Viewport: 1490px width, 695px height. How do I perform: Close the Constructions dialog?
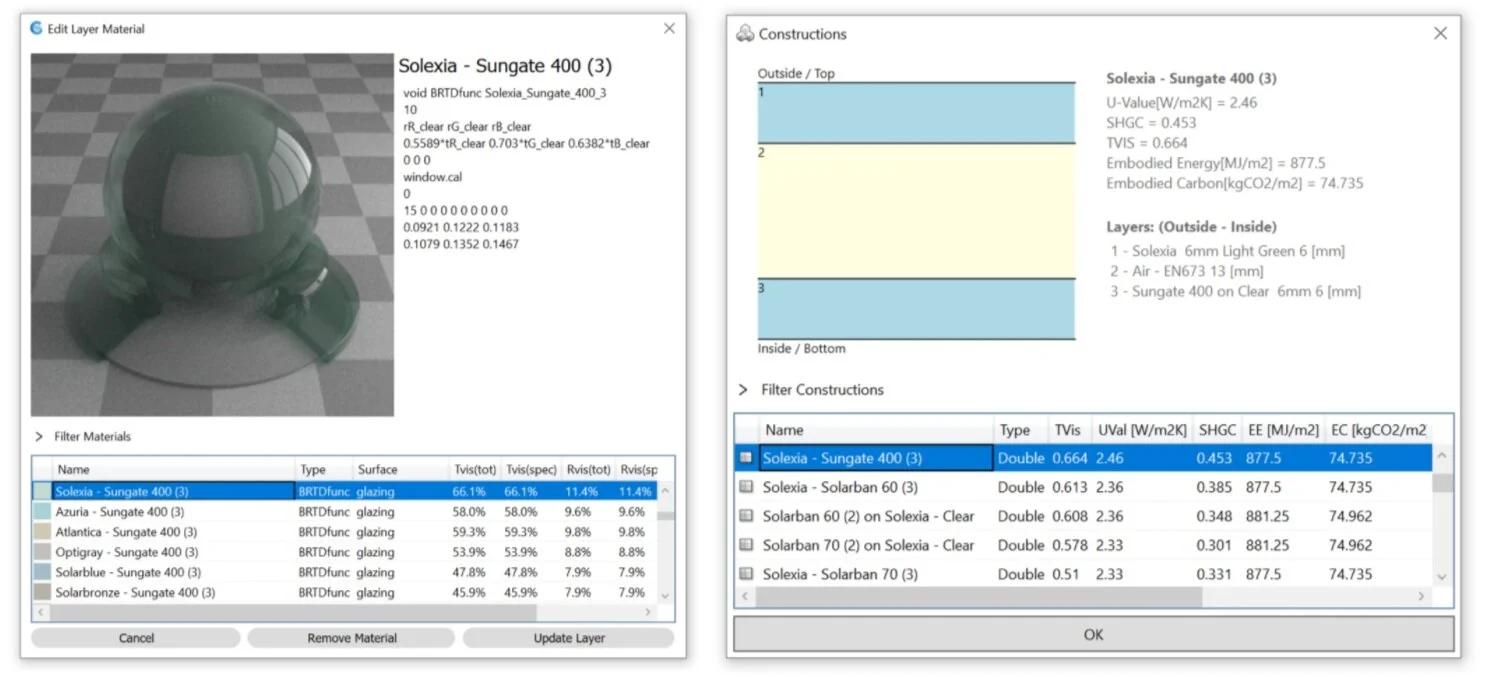click(1440, 34)
